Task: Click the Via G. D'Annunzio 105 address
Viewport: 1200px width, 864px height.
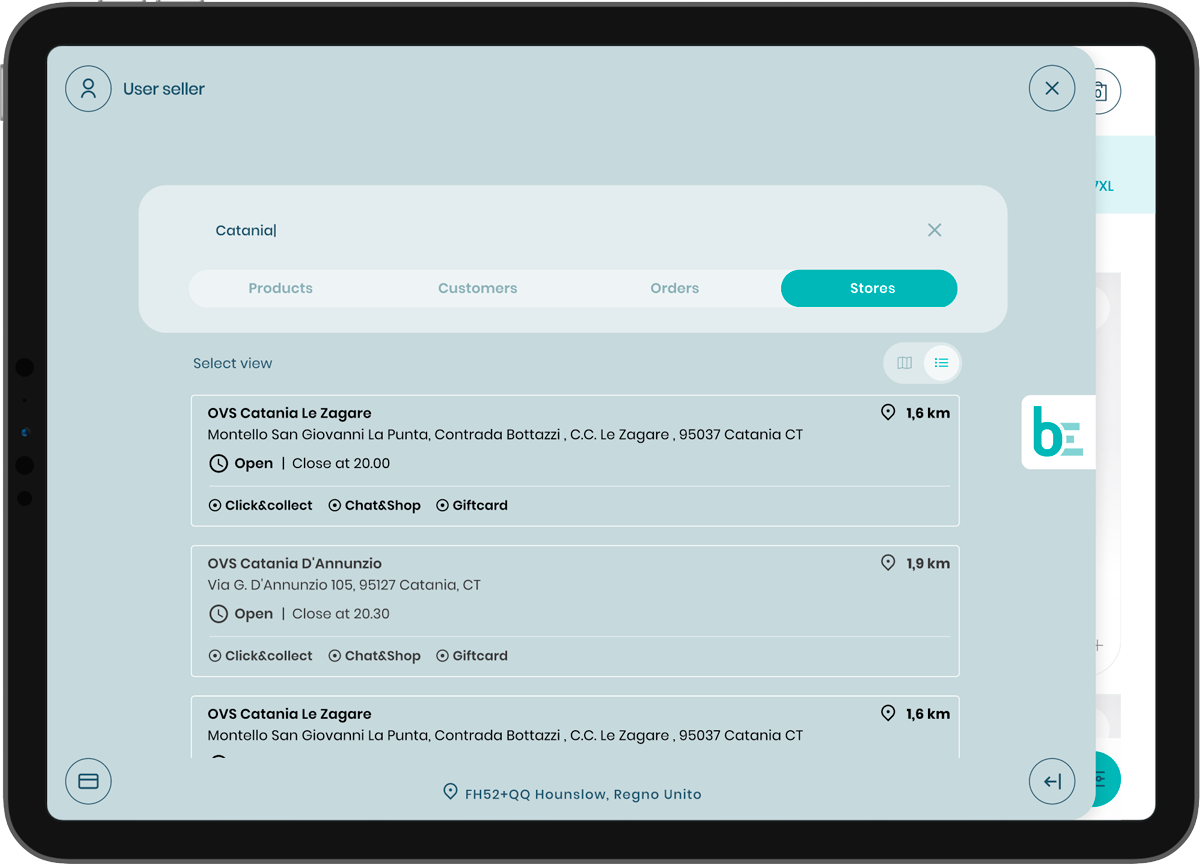Action: [344, 585]
